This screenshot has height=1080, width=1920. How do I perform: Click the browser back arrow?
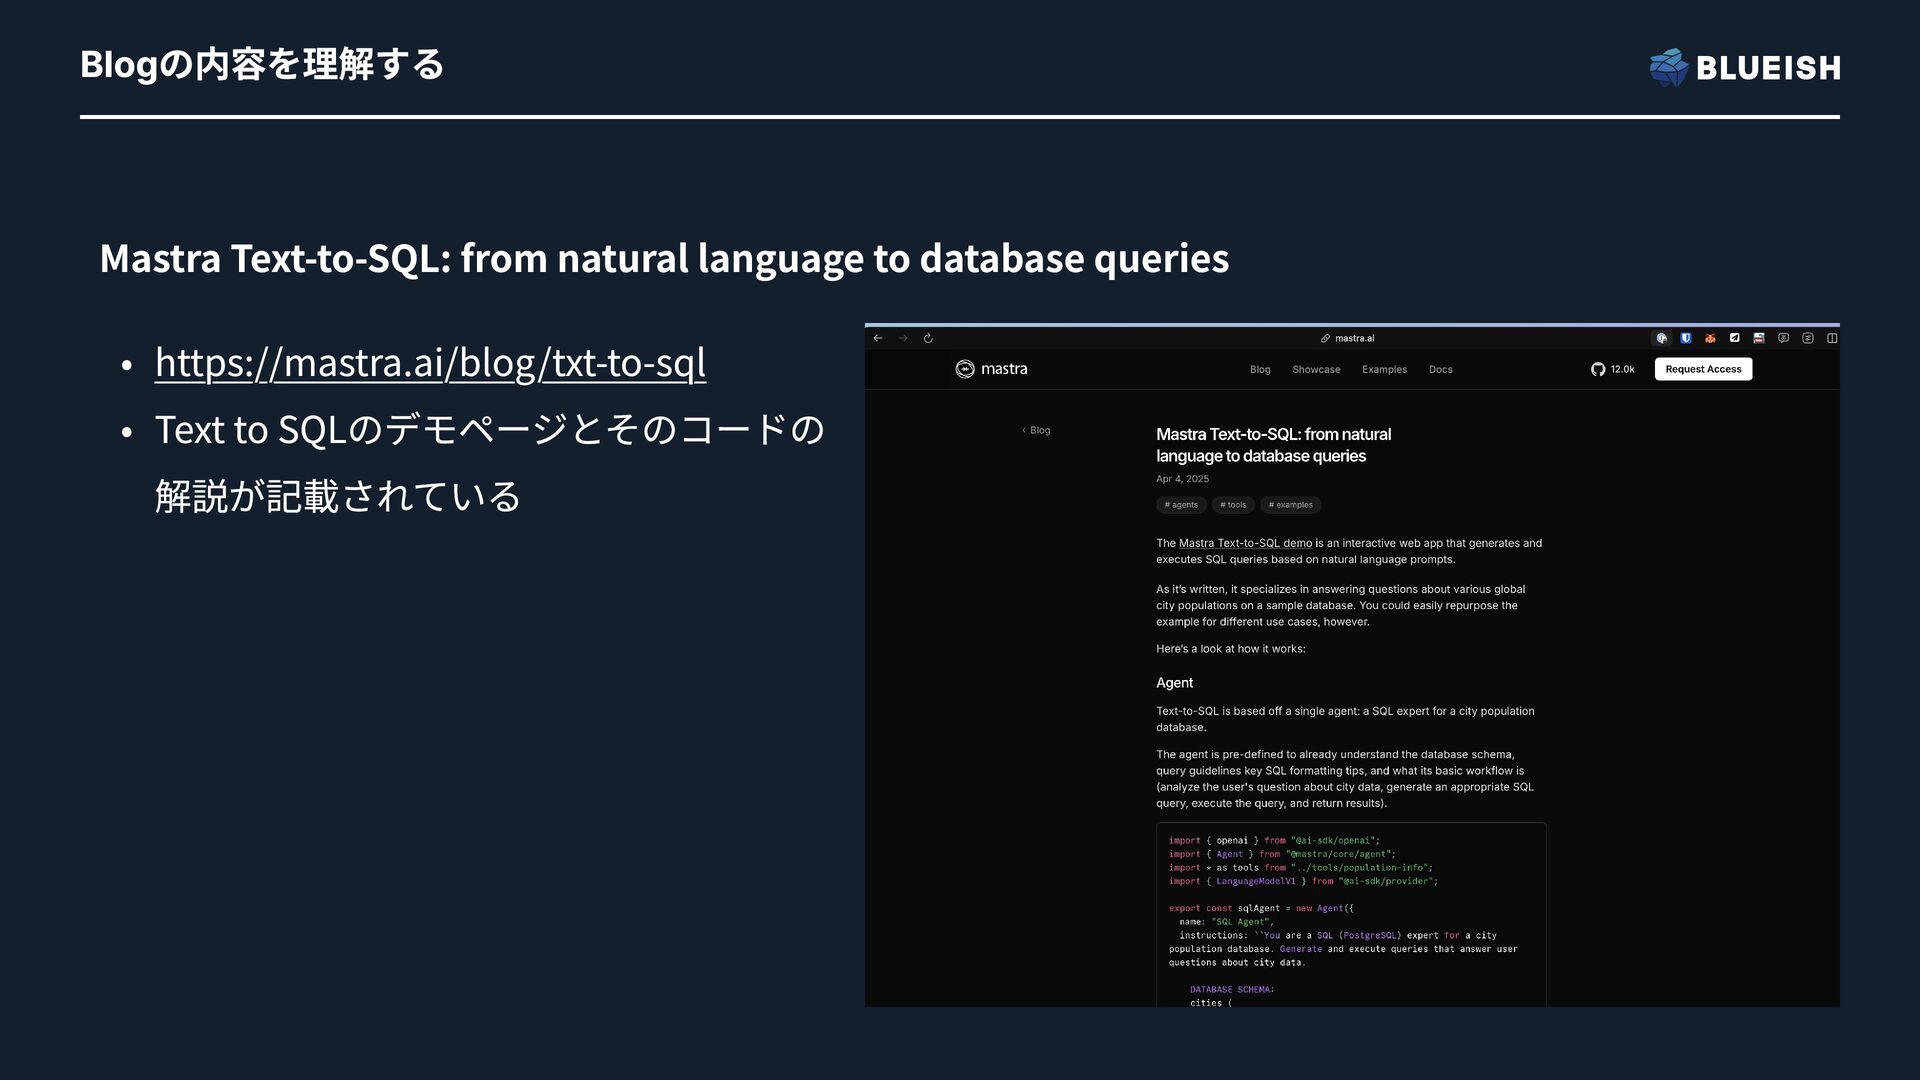click(878, 338)
